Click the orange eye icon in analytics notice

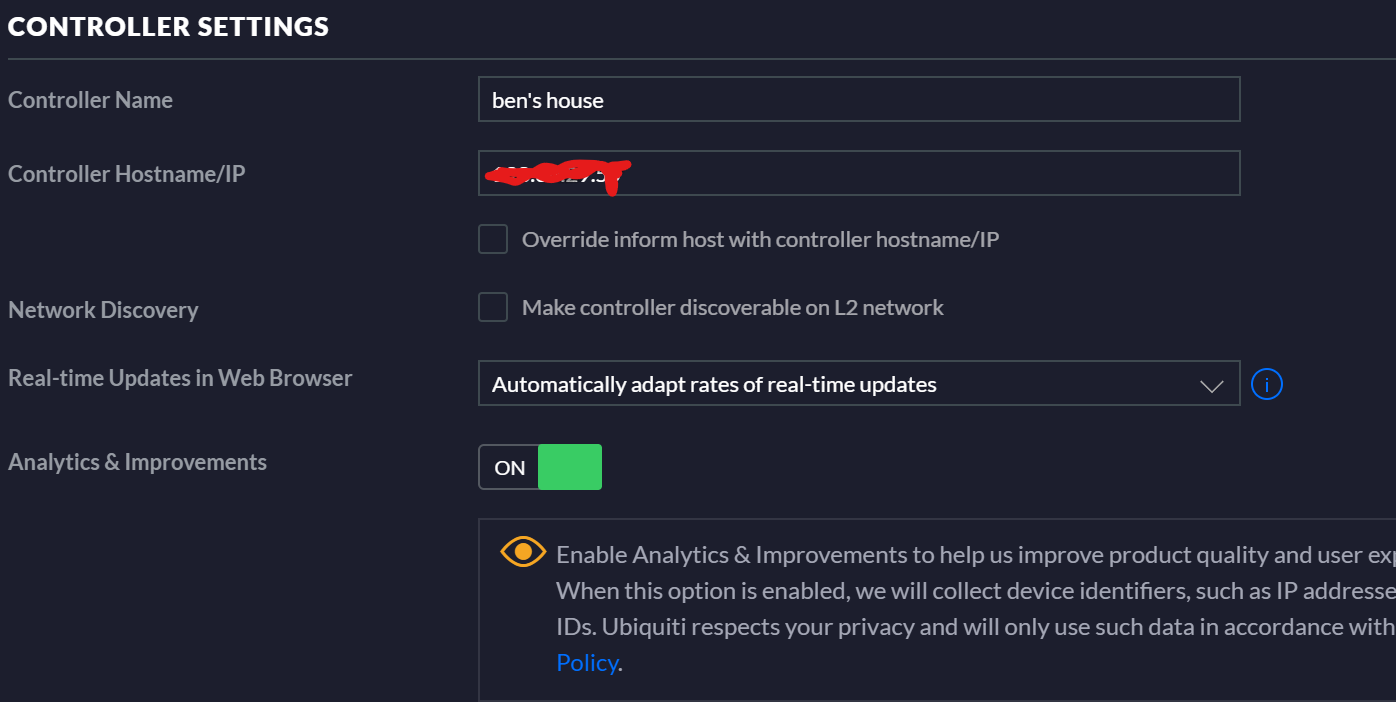(x=523, y=552)
